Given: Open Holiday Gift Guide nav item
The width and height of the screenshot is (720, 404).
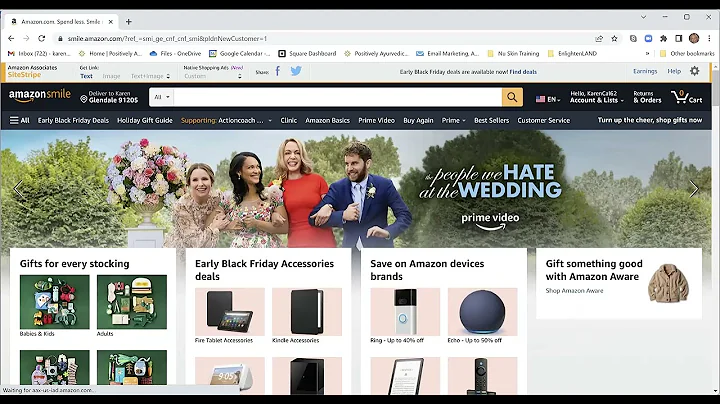Looking at the screenshot, I should pyautogui.click(x=145, y=120).
